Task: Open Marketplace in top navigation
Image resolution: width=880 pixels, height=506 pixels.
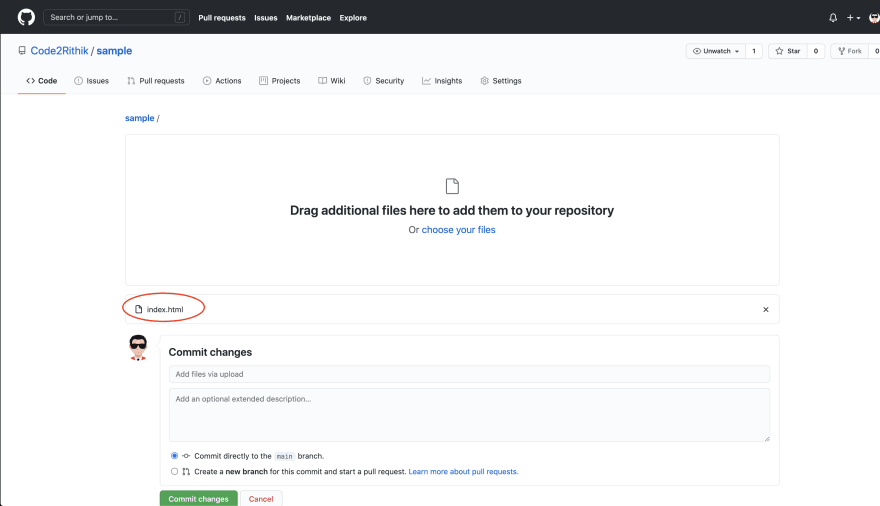Action: 308,18
